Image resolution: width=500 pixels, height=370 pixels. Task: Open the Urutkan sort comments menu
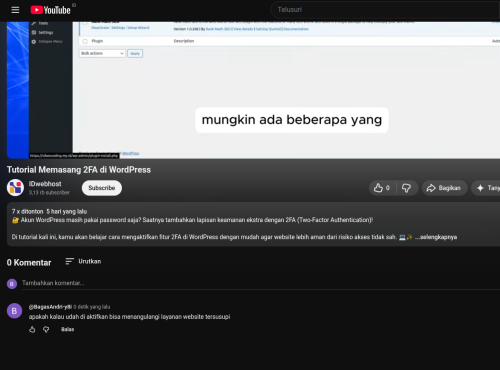[x=83, y=261]
